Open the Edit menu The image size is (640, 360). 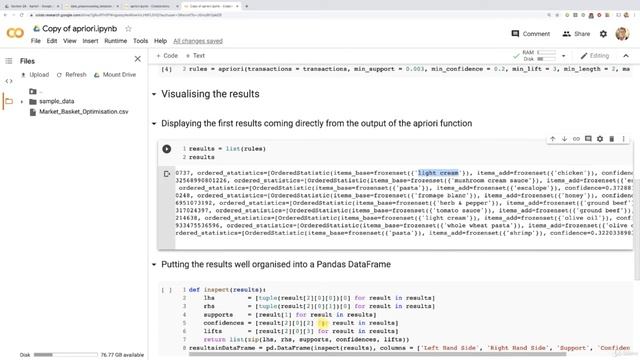[52, 41]
